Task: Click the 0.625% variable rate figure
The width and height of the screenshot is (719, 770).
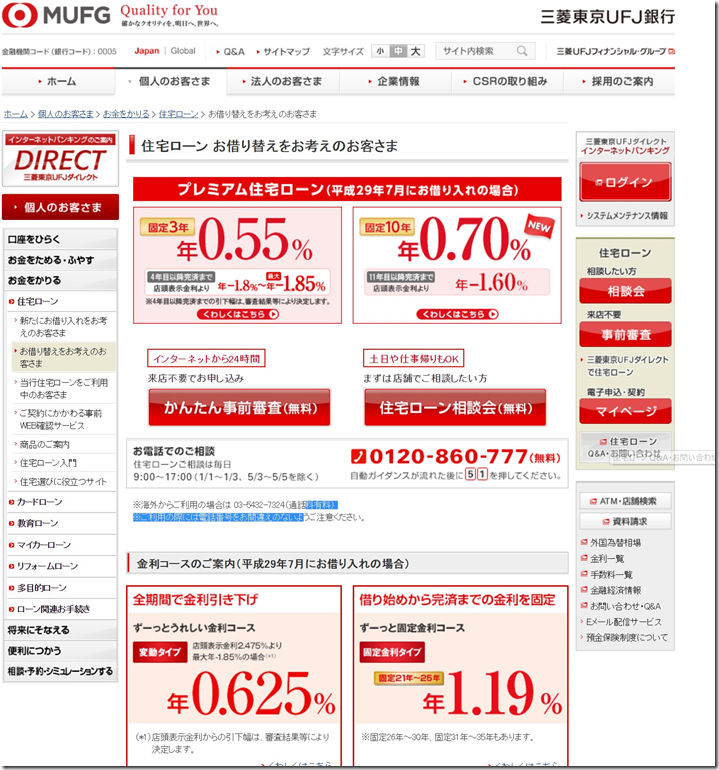Action: [251, 694]
